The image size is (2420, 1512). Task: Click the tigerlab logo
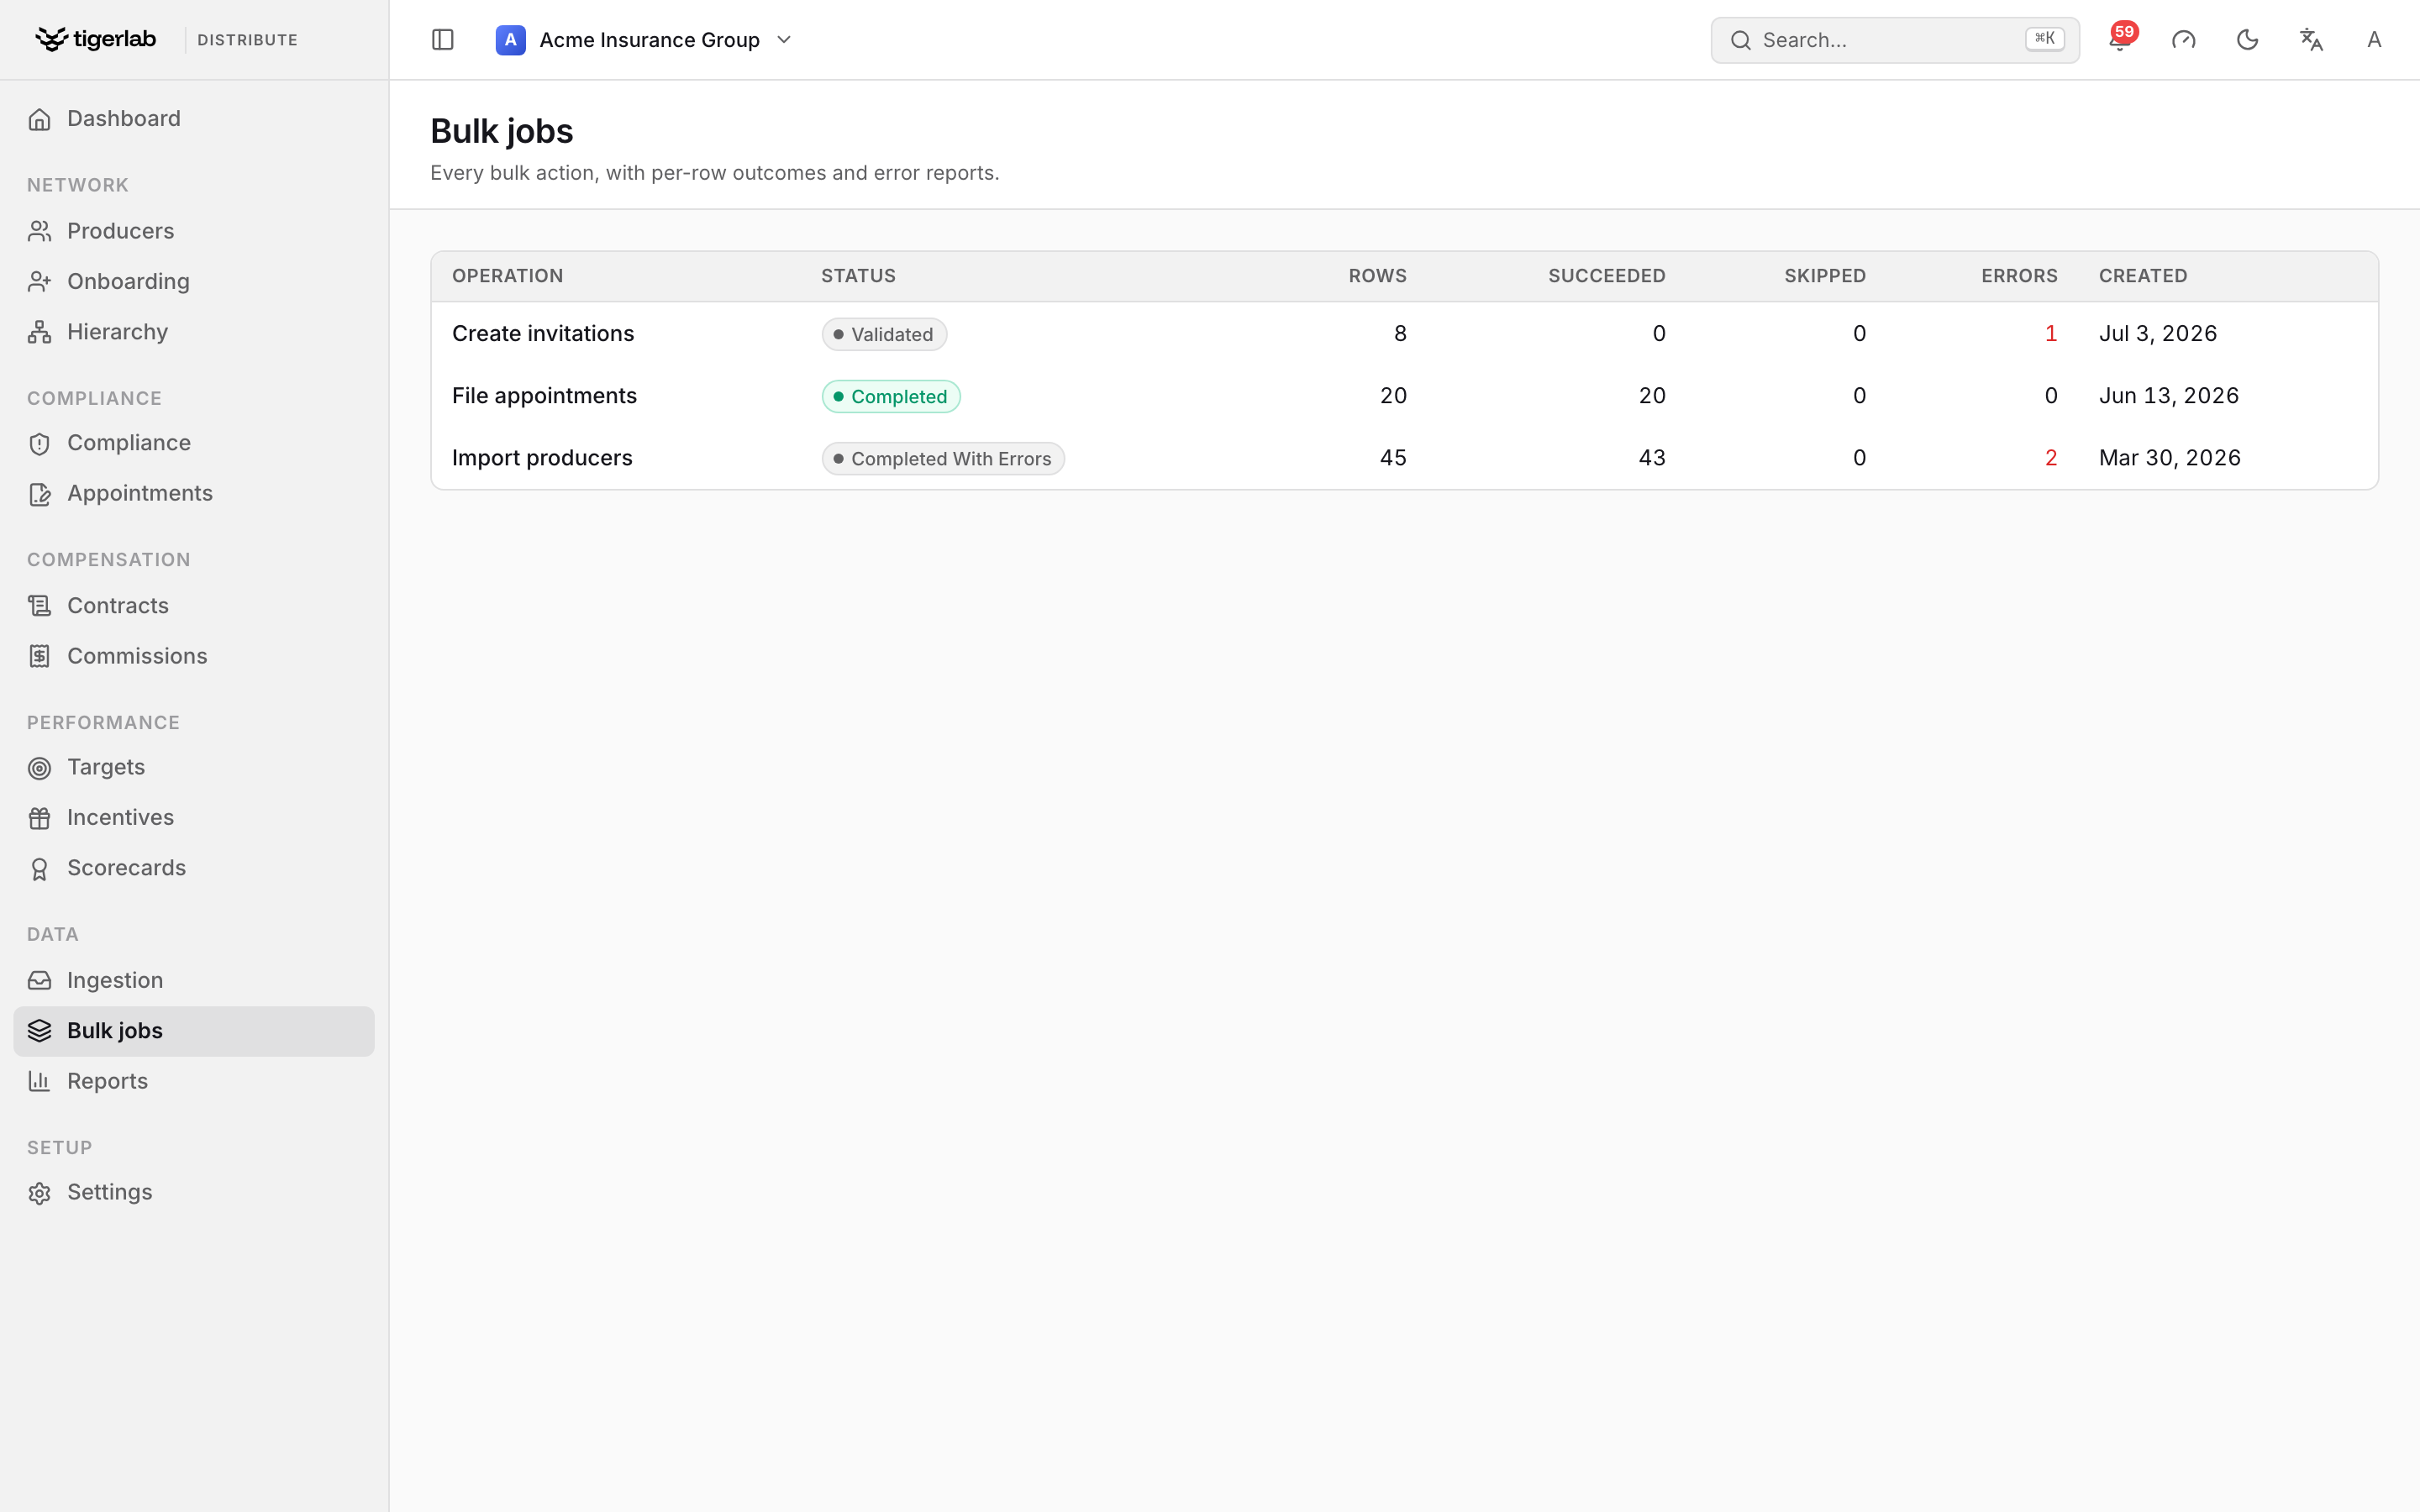point(96,39)
